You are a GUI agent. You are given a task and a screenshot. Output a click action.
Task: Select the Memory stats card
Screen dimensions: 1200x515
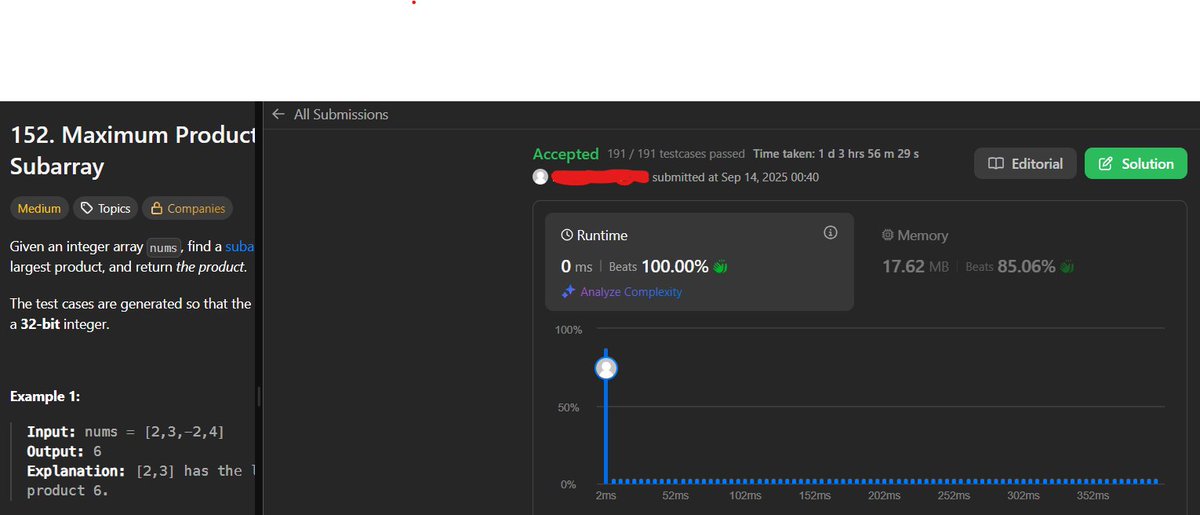(1020, 262)
